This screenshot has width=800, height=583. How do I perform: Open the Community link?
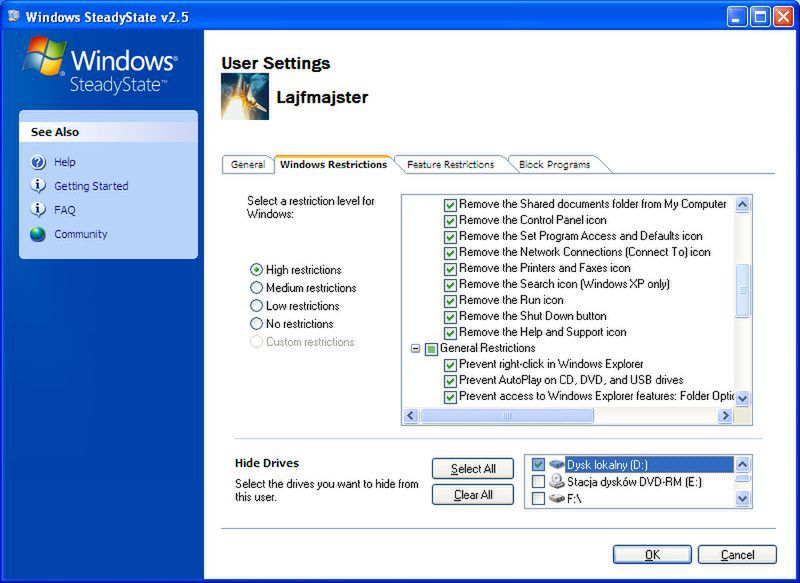pos(81,234)
